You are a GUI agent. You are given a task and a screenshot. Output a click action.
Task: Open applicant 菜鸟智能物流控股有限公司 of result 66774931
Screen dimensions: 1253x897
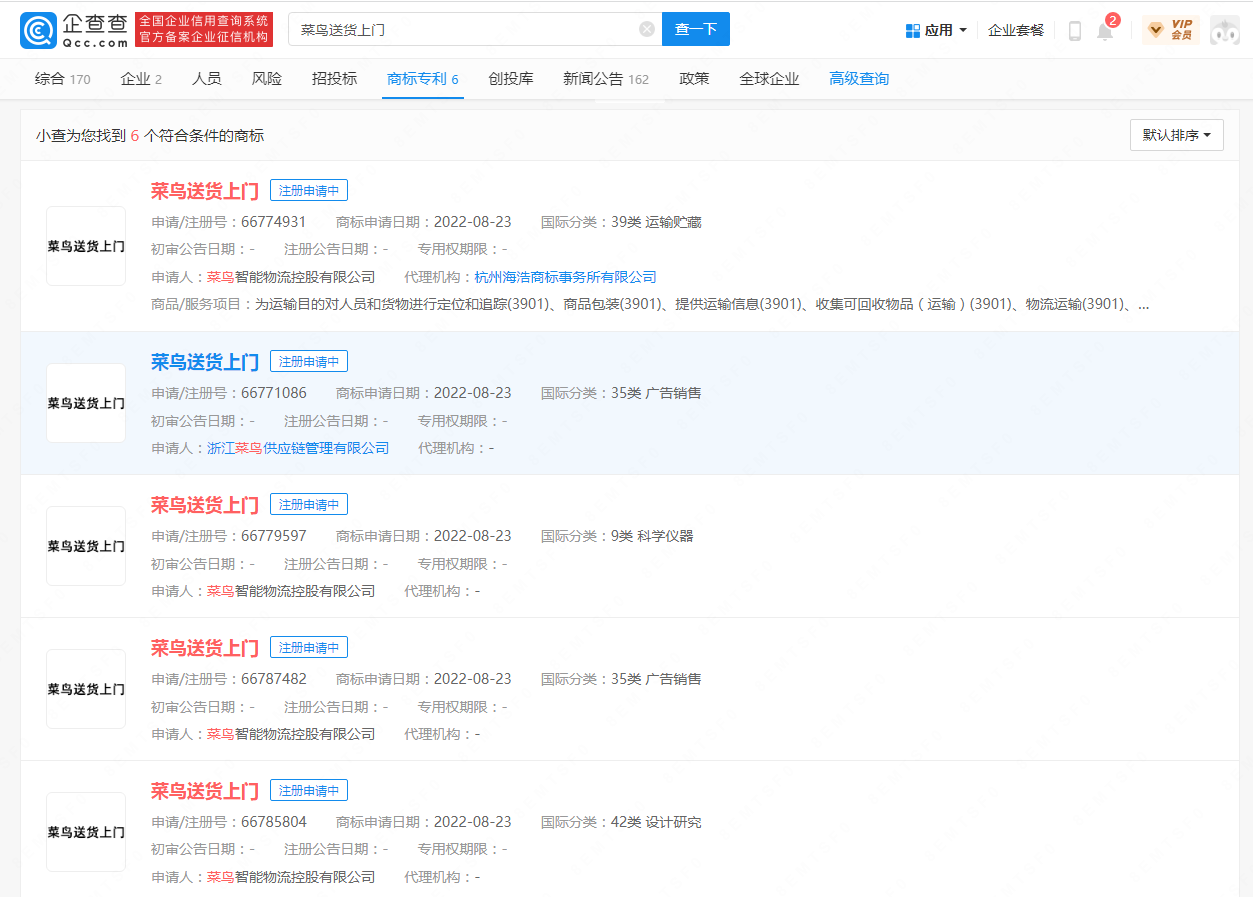(x=291, y=277)
